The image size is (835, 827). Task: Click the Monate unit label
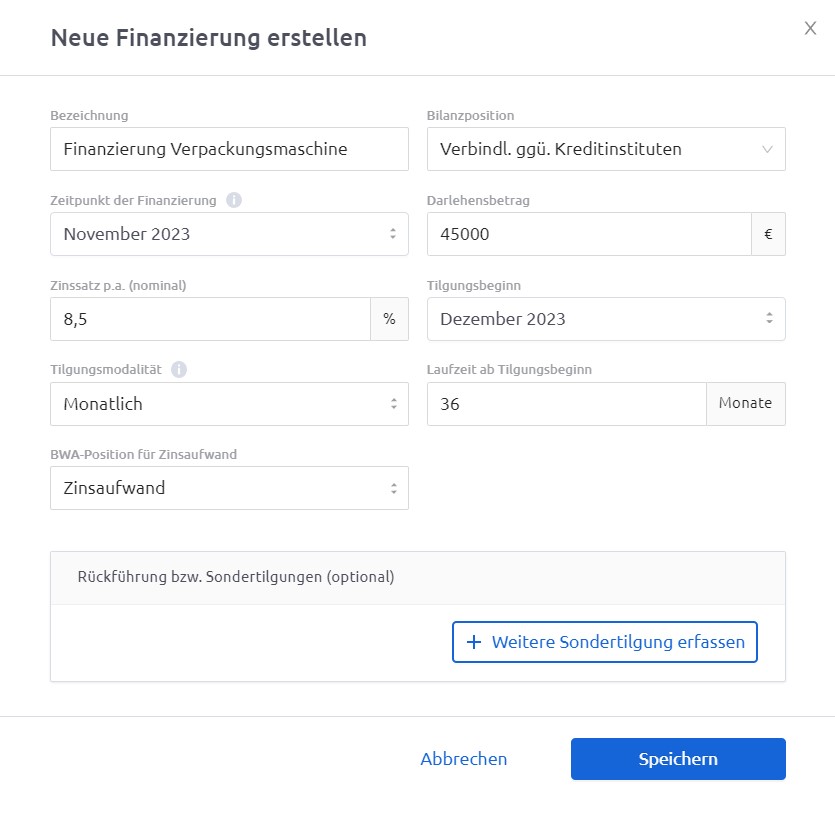click(x=746, y=403)
